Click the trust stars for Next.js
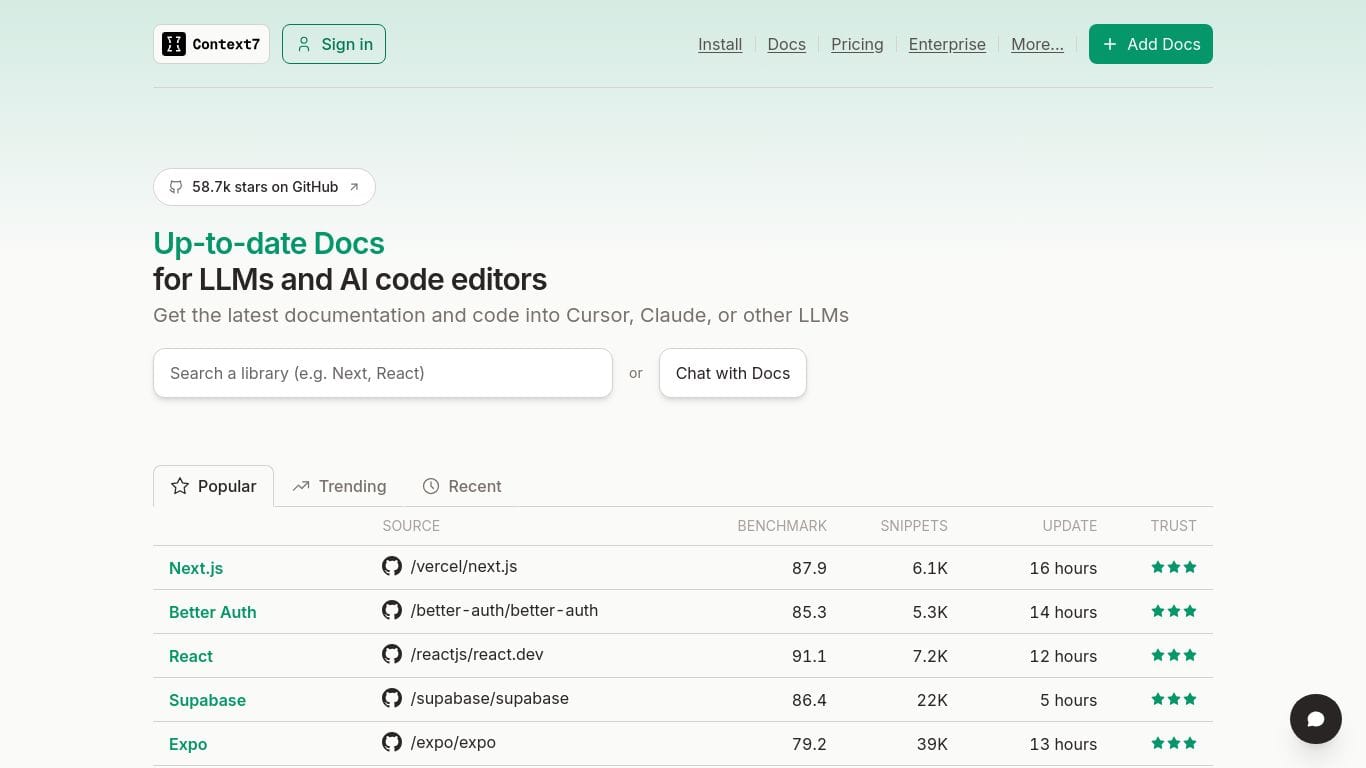The height and width of the screenshot is (768, 1366). point(1174,567)
